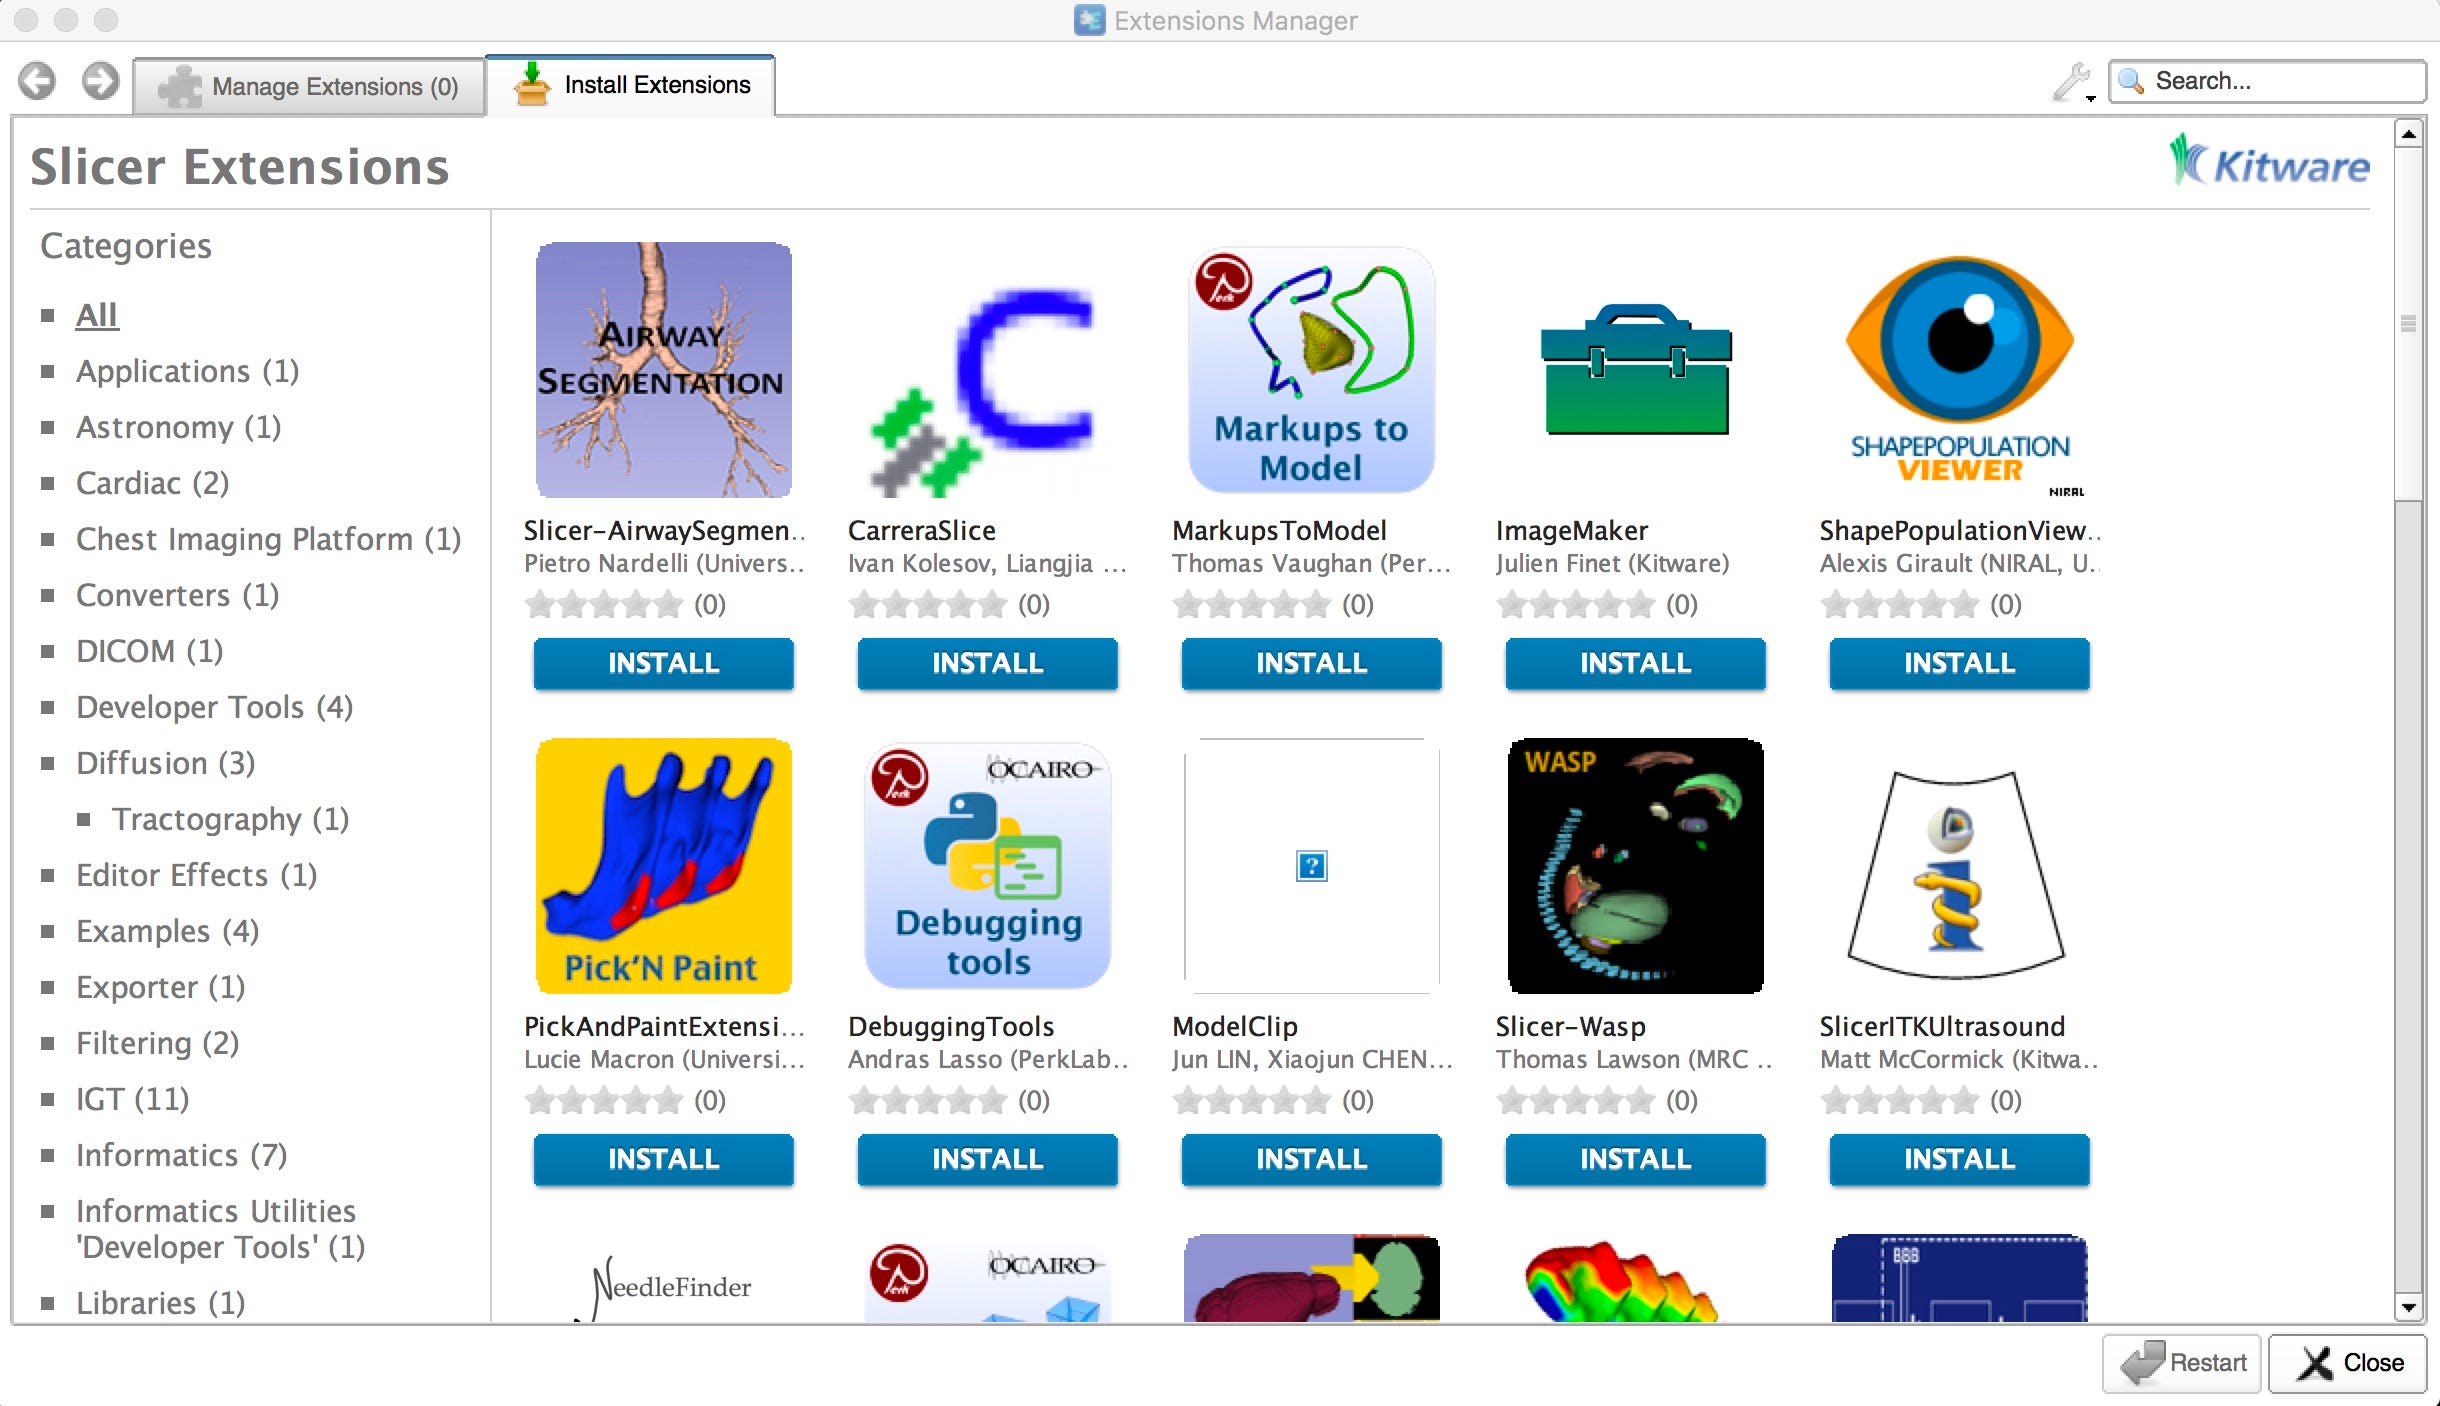Rate ModelClip using its star rating

point(1251,1101)
